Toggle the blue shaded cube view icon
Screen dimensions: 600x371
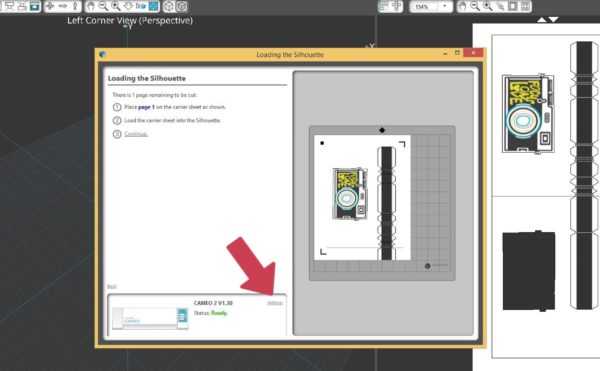(x=153, y=6)
